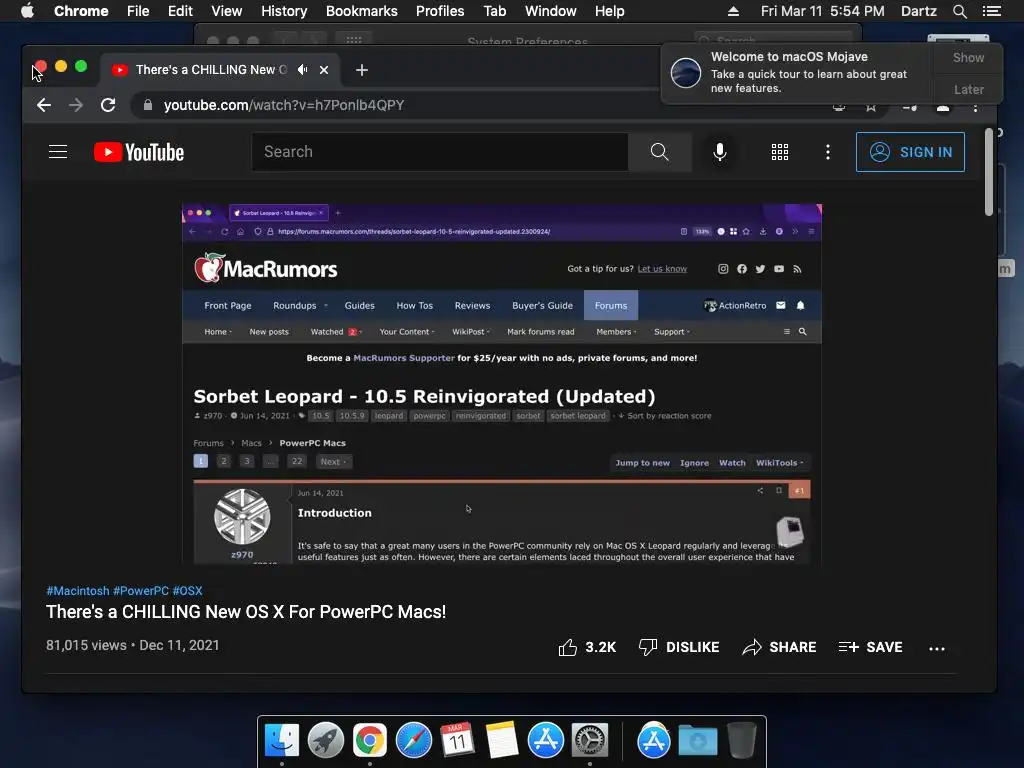This screenshot has width=1024, height=768.
Task: Click the page vertical scrollbar
Action: click(x=989, y=172)
